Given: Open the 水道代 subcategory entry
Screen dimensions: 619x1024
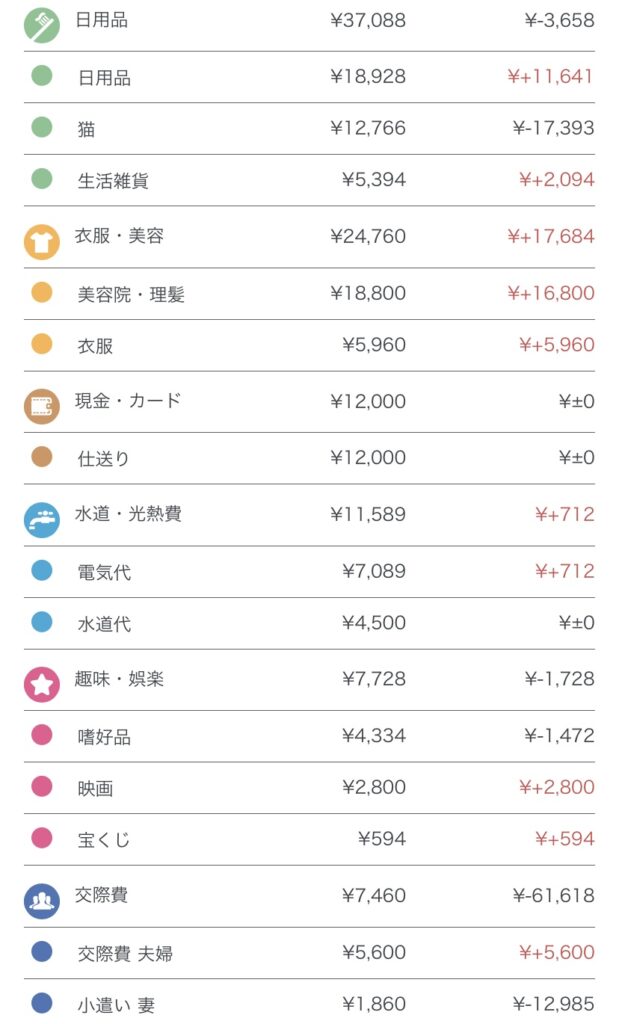Looking at the screenshot, I should [104, 624].
